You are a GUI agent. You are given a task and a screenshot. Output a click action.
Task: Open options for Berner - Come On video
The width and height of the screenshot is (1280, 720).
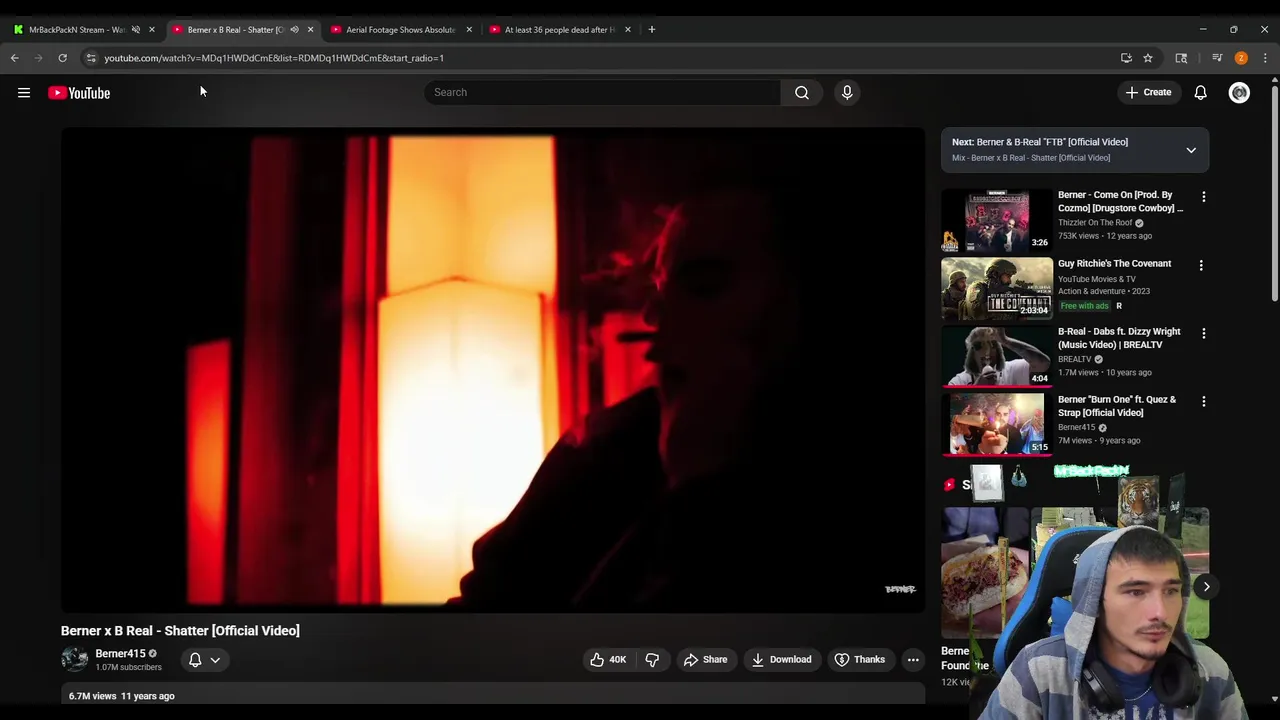pos(1204,197)
